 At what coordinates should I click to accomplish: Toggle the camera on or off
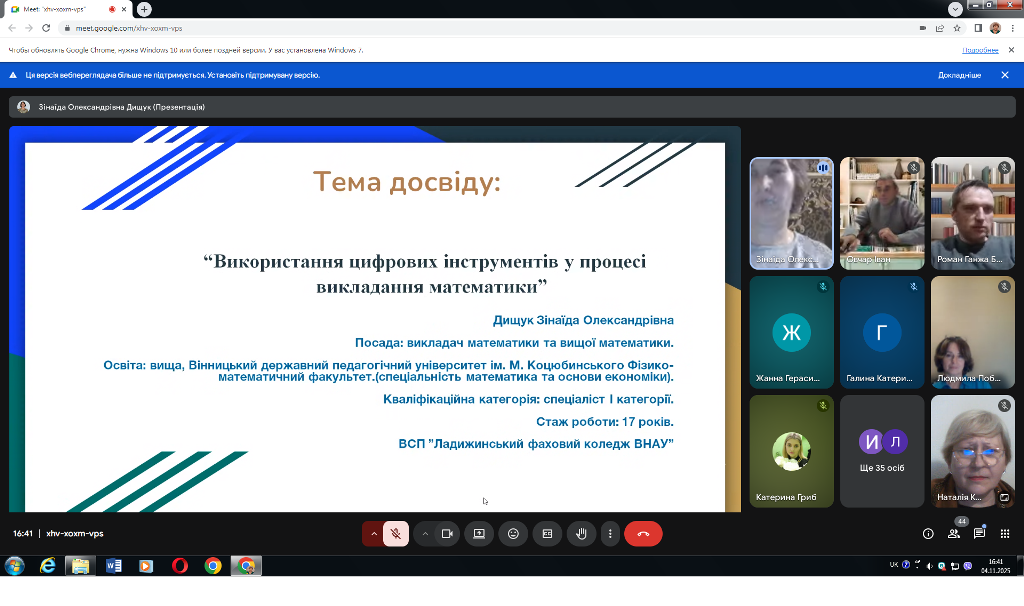447,534
